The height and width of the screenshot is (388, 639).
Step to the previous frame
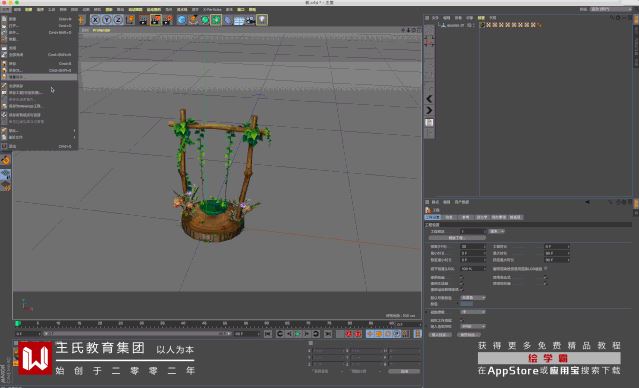[289, 334]
